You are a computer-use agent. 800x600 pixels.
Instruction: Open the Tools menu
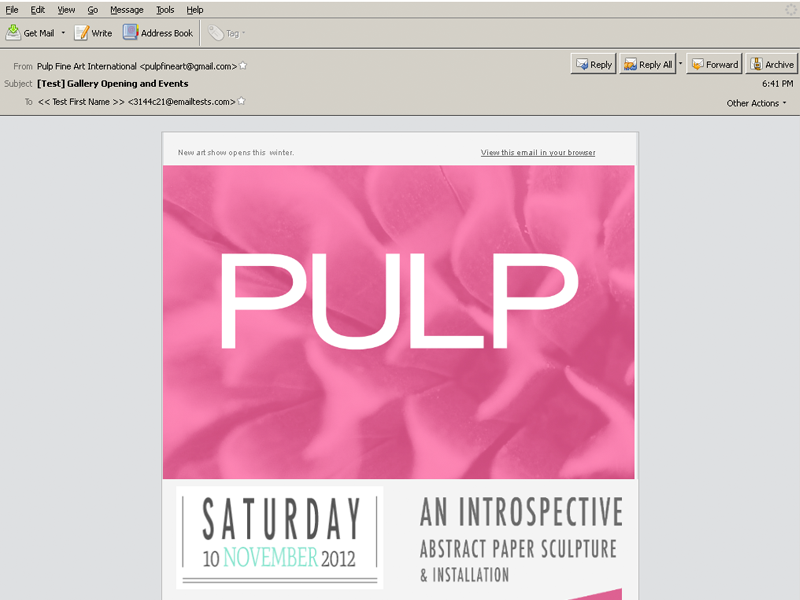165,10
